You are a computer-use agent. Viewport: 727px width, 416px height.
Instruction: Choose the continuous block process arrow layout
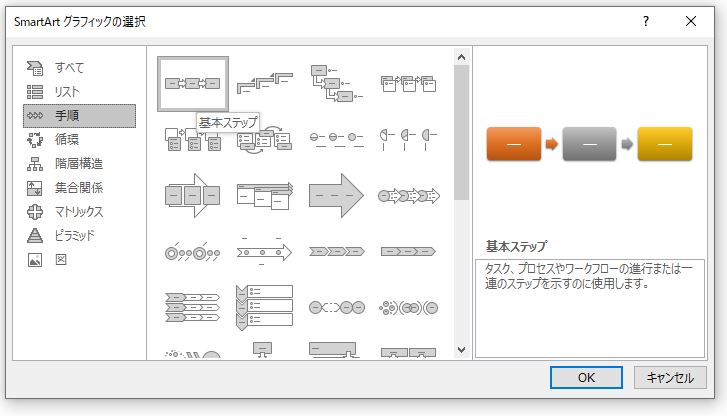click(193, 195)
